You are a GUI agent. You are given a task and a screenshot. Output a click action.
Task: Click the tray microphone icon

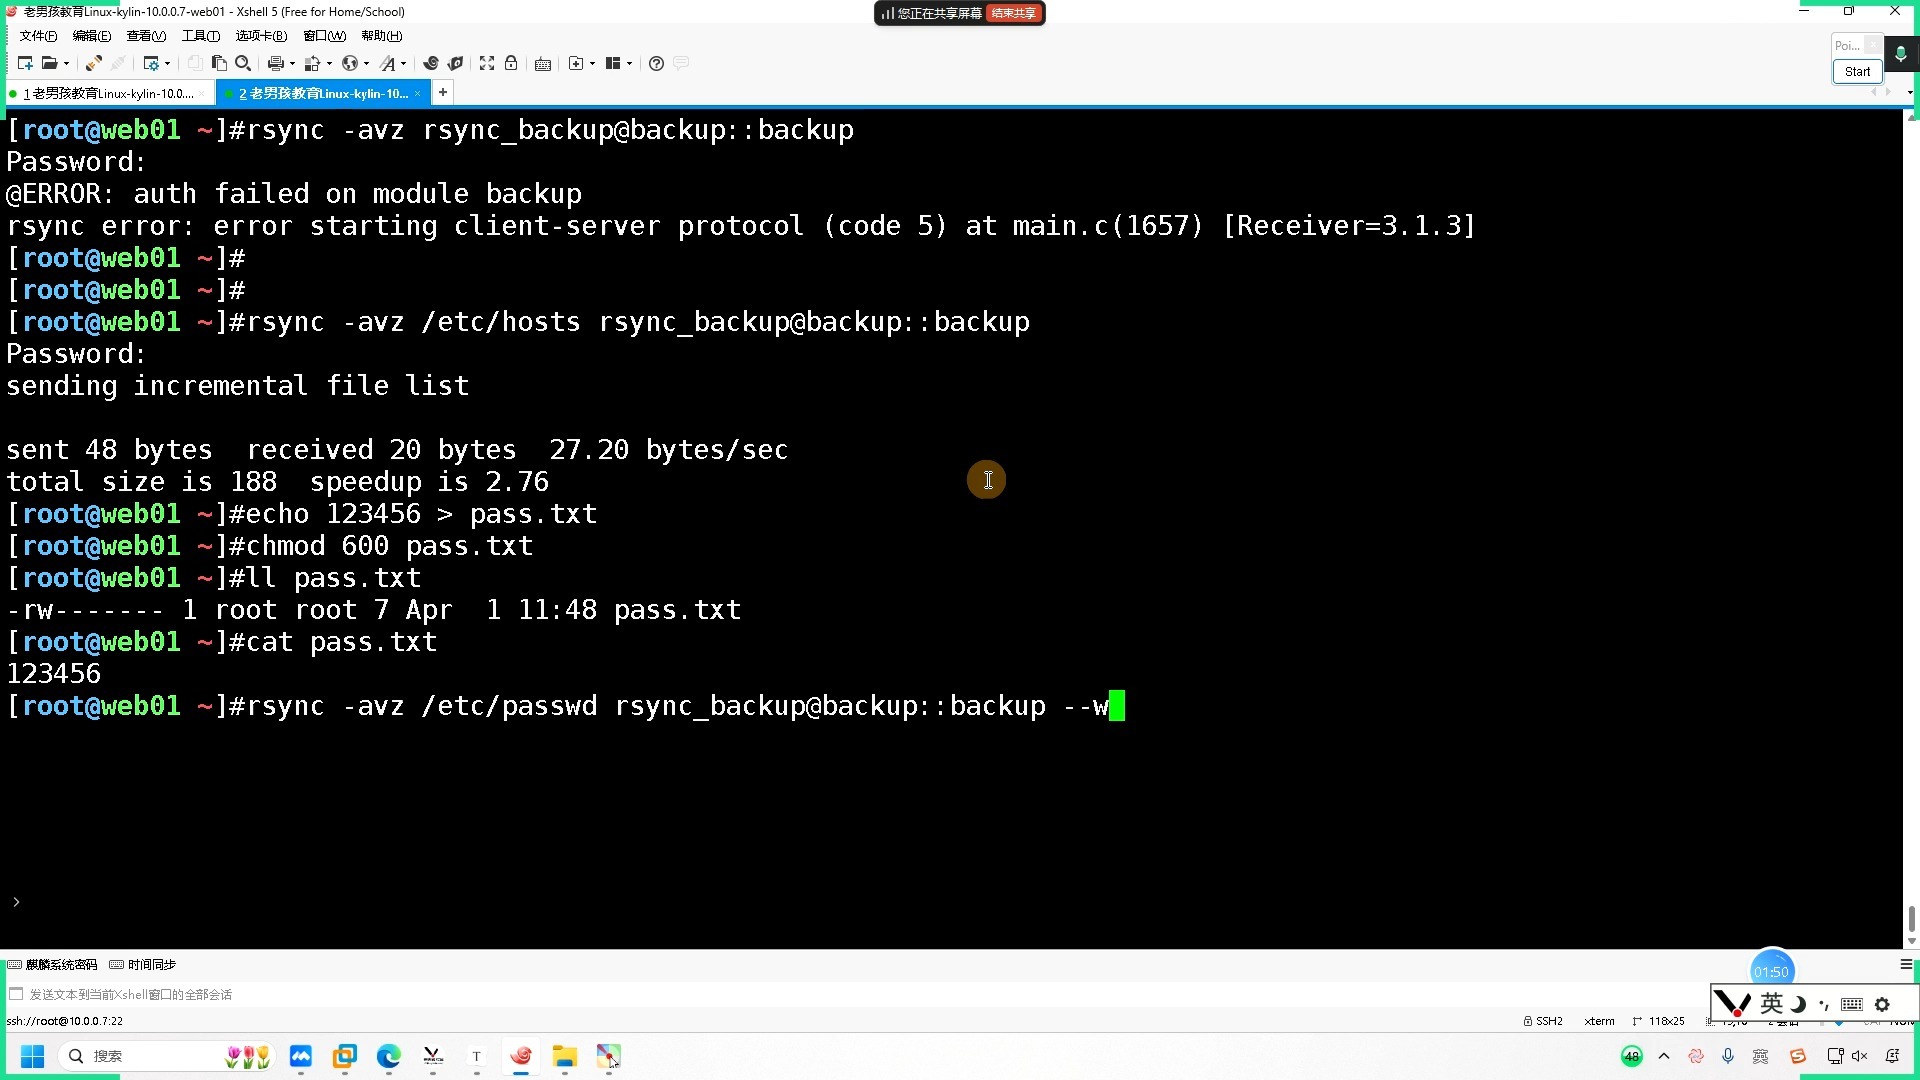(x=1728, y=1056)
